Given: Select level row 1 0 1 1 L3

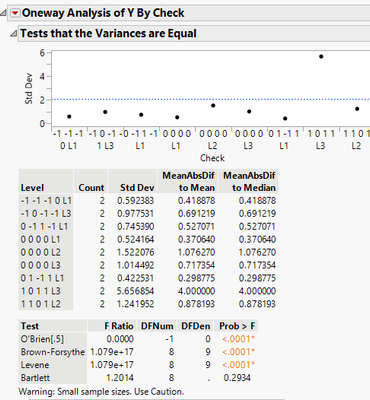Looking at the screenshot, I should click(x=46, y=291).
